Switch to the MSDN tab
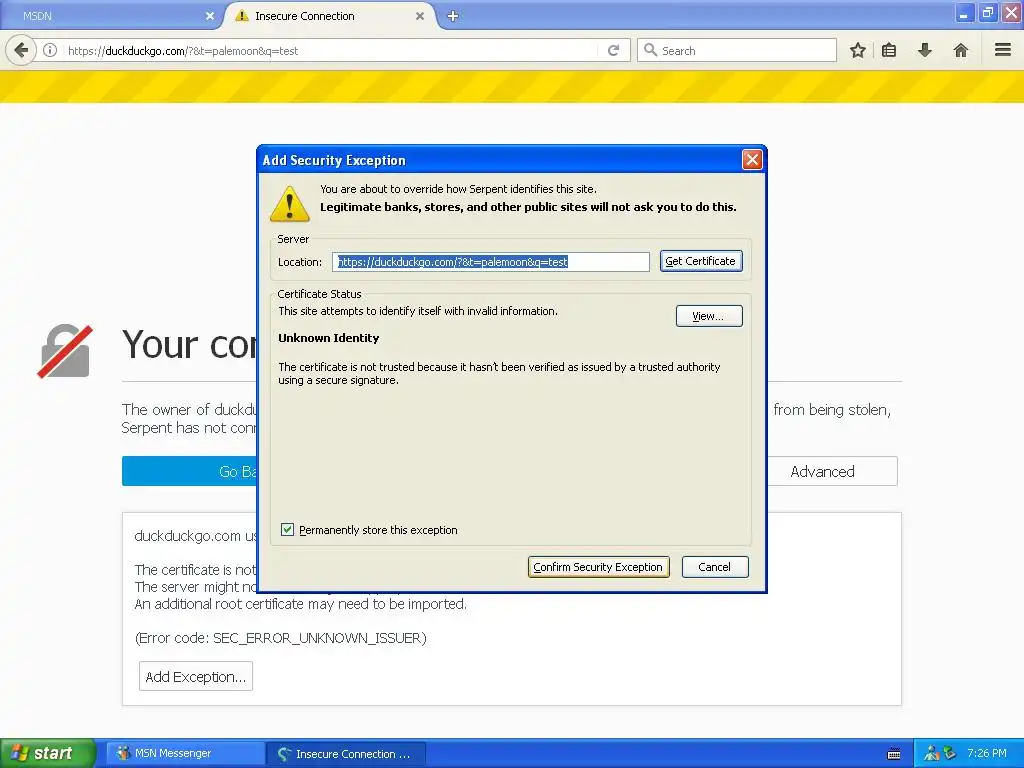1024x768 pixels. 111,16
